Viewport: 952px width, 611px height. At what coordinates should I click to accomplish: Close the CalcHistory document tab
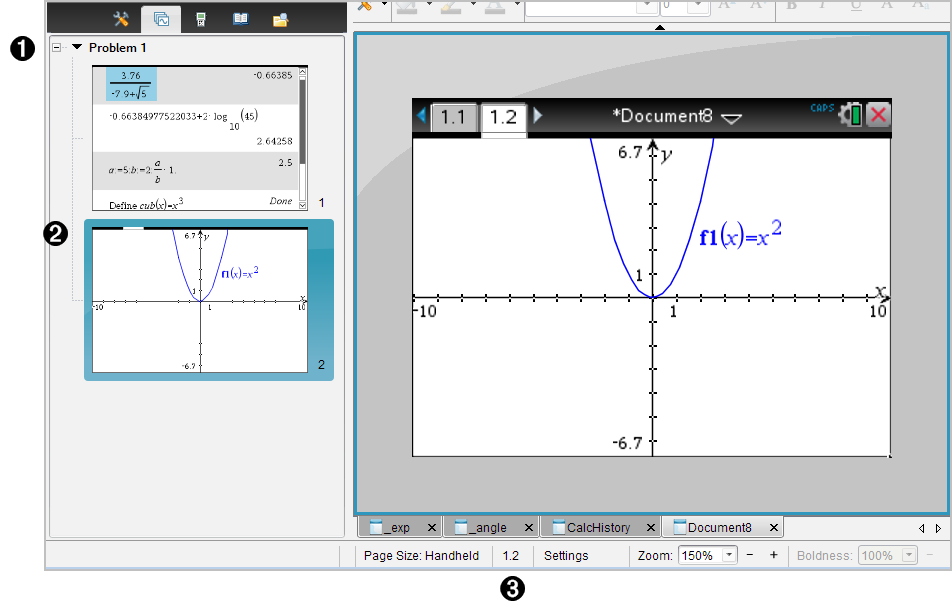click(652, 528)
